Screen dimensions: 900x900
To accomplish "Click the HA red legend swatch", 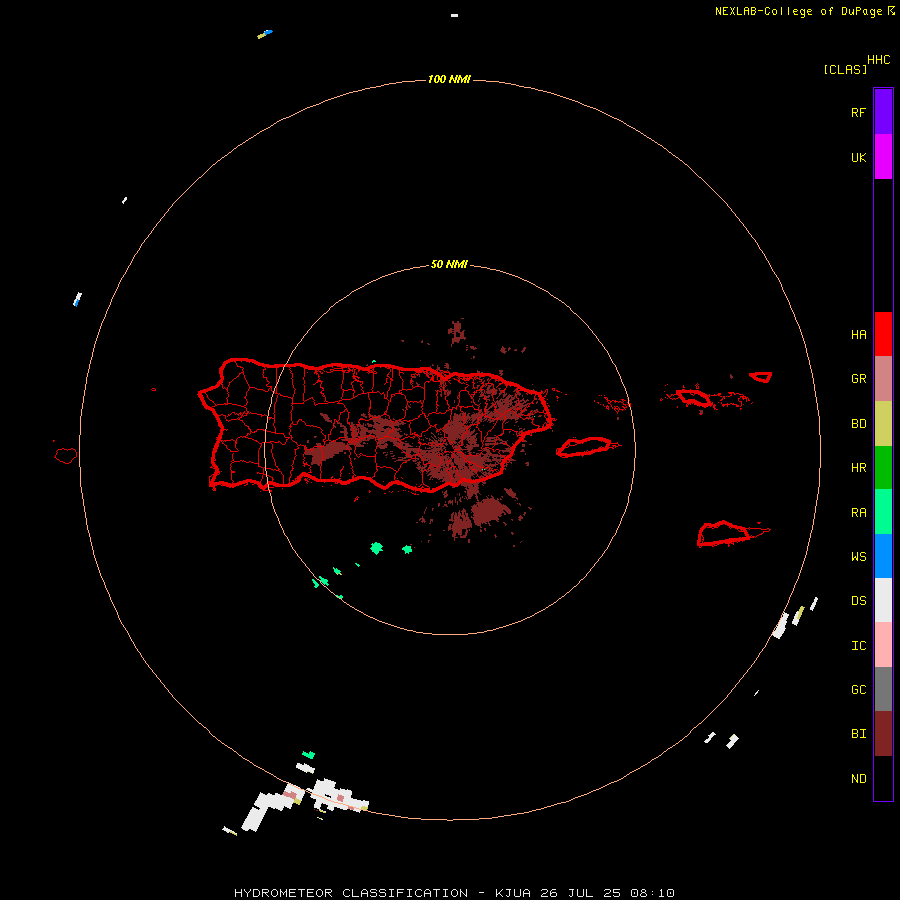I will click(883, 334).
